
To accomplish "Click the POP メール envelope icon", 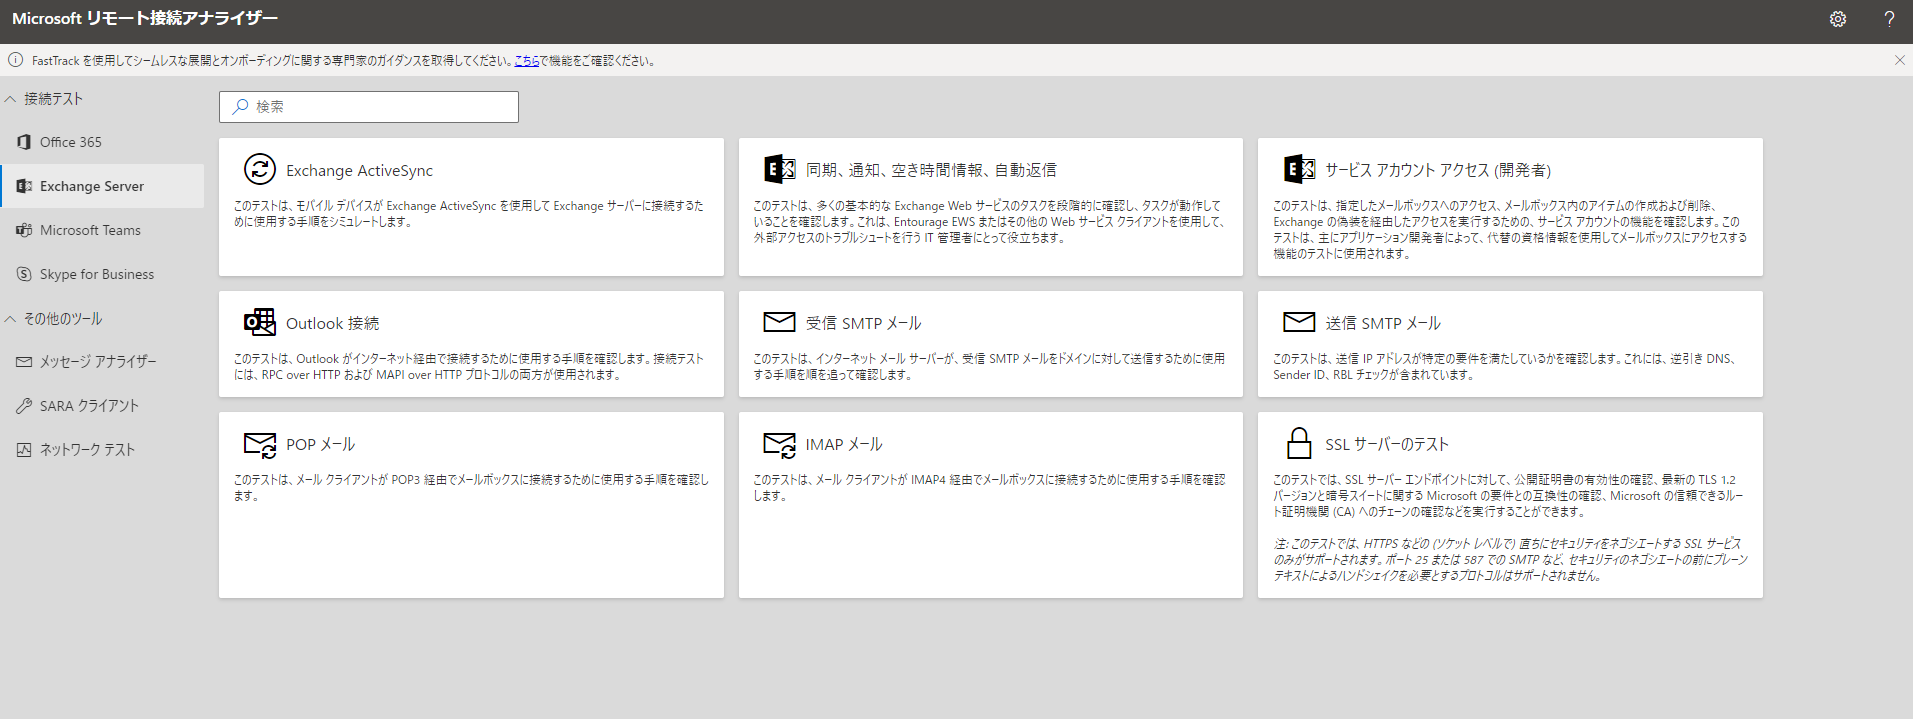I will [x=260, y=445].
